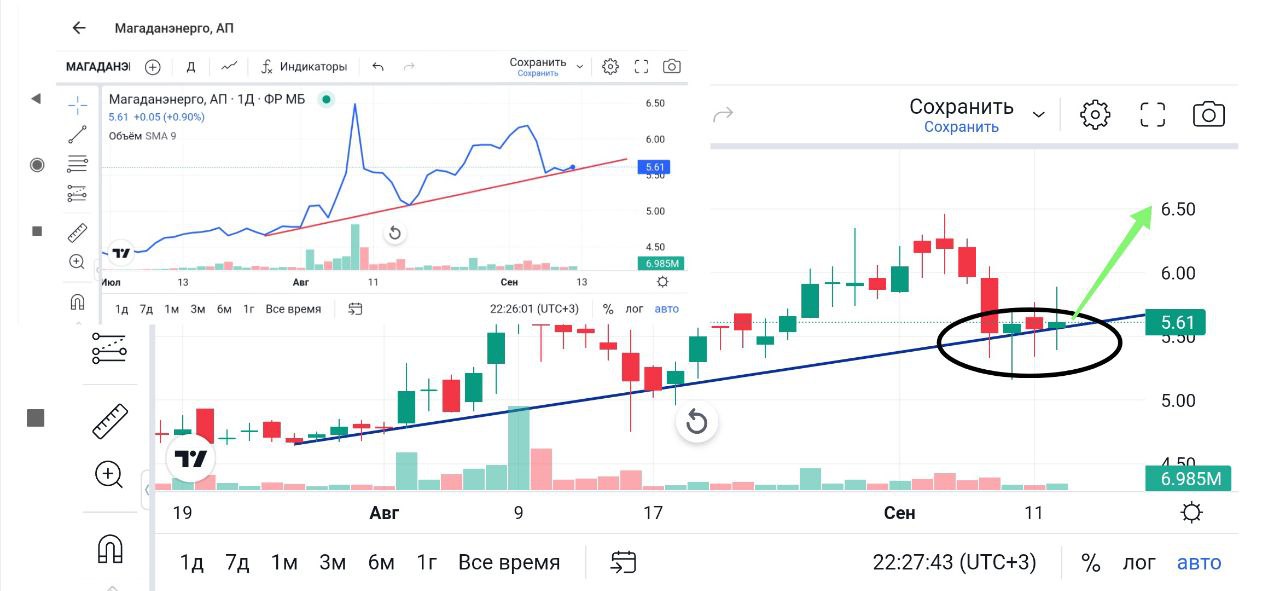
Task: Take a snapshot with the large camera icon
Action: 1209,114
